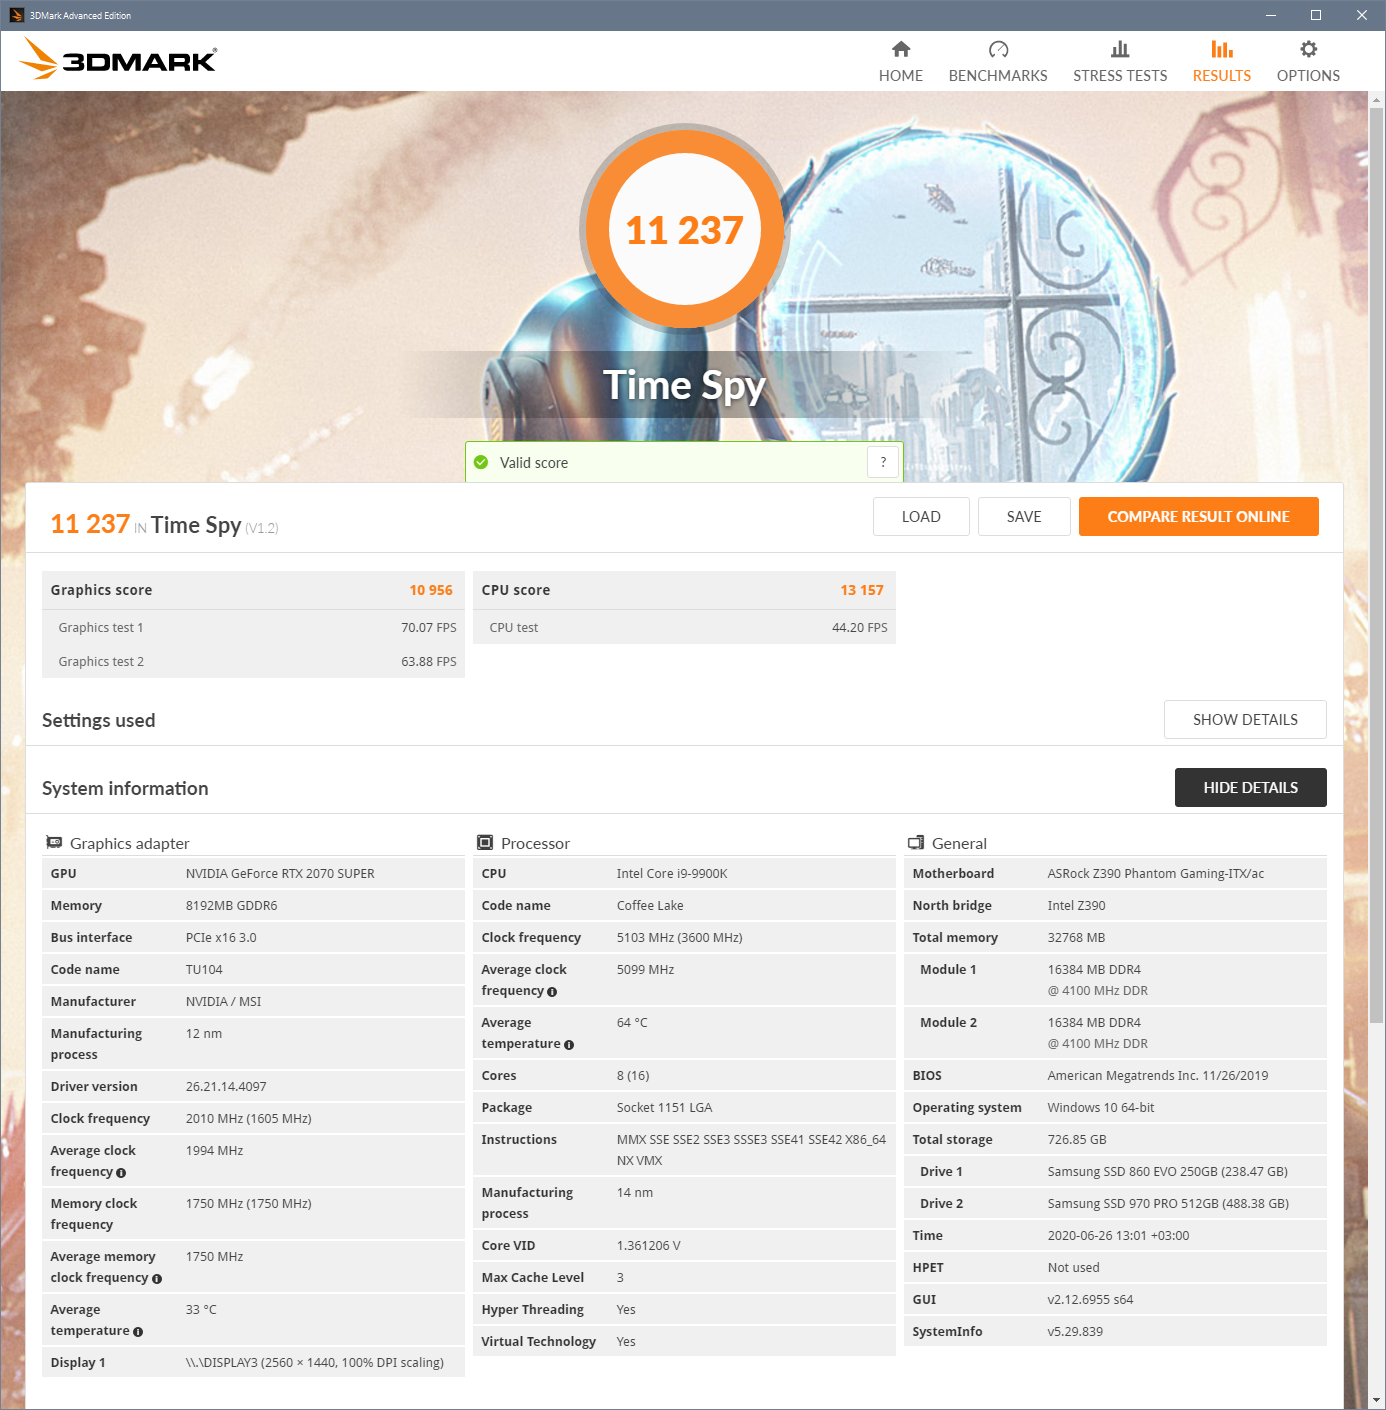The width and height of the screenshot is (1386, 1410).
Task: Go to the HOME page
Action: click(901, 62)
